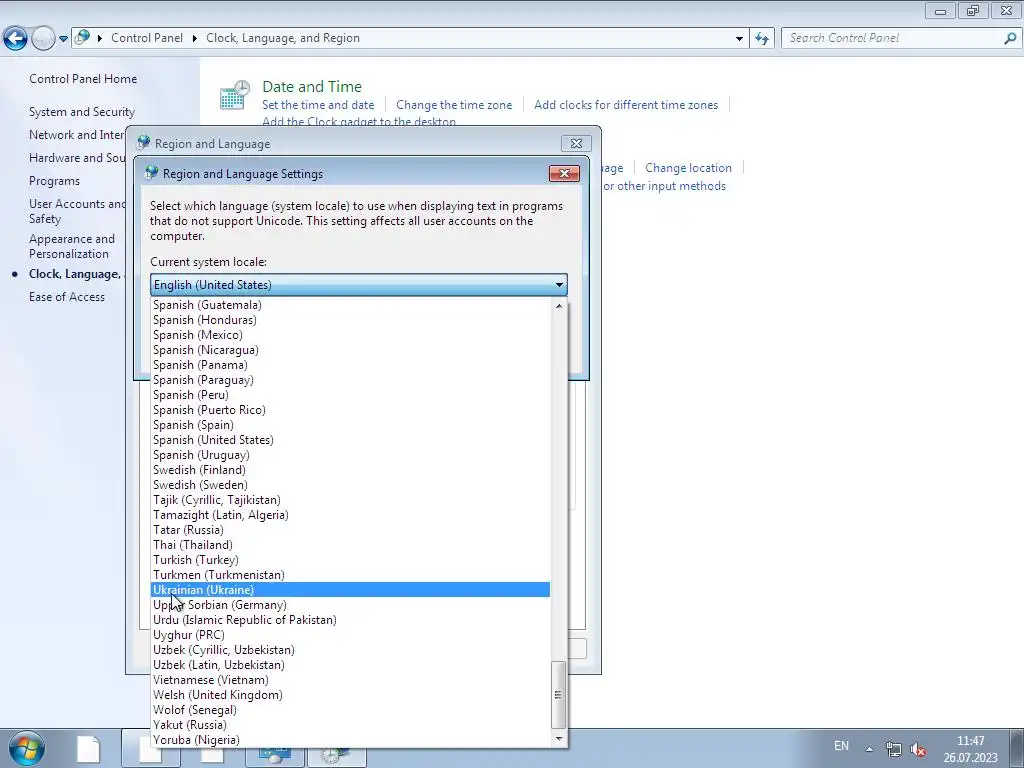Select Turkmen (Turkmenistan) locale

(351, 575)
